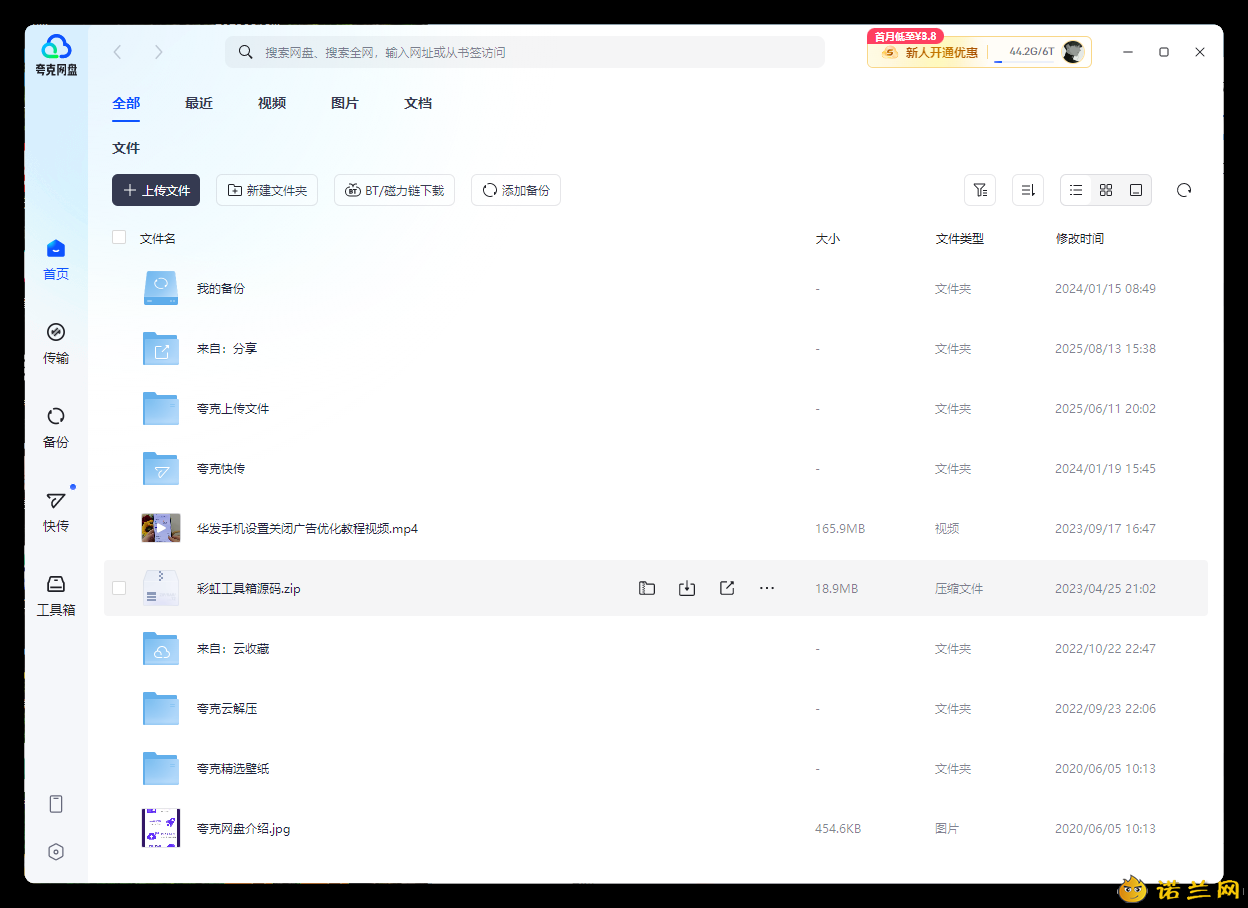Switch to large thumbnail view
Screen dimensions: 1248x908
pyautogui.click(x=1136, y=190)
